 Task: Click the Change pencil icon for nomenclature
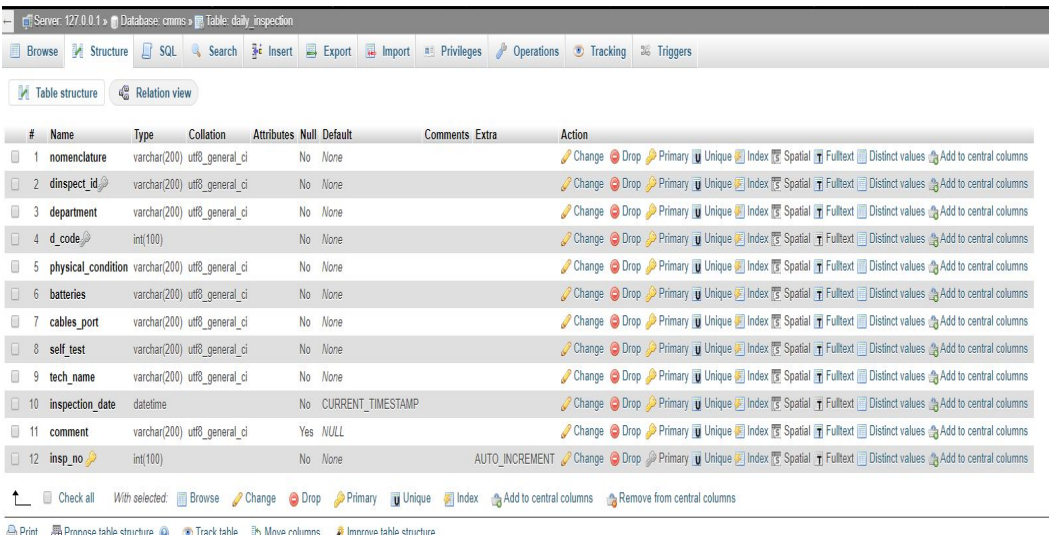pos(566,156)
